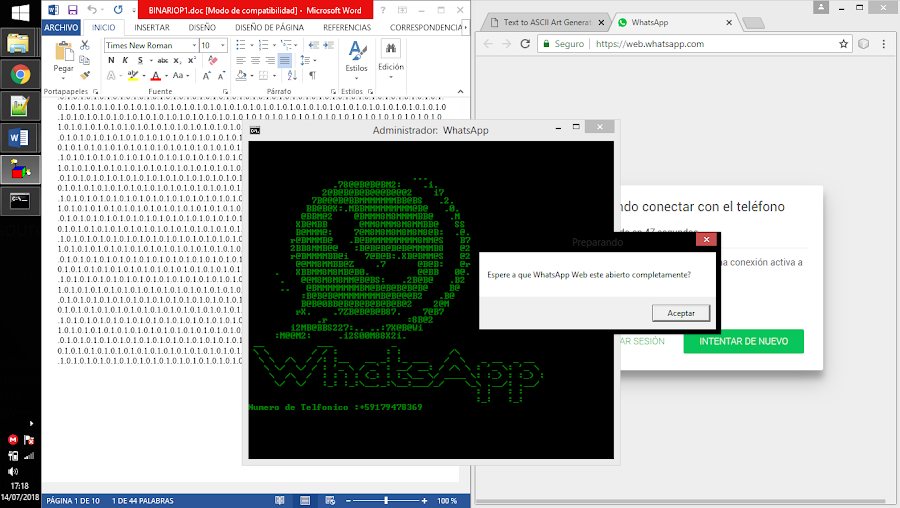
Task: Cut selection with the scissors icon
Action: [85, 45]
